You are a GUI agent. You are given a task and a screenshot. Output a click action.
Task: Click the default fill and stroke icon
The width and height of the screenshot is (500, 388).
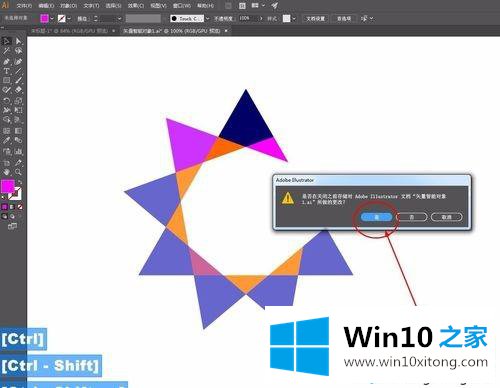3,197
